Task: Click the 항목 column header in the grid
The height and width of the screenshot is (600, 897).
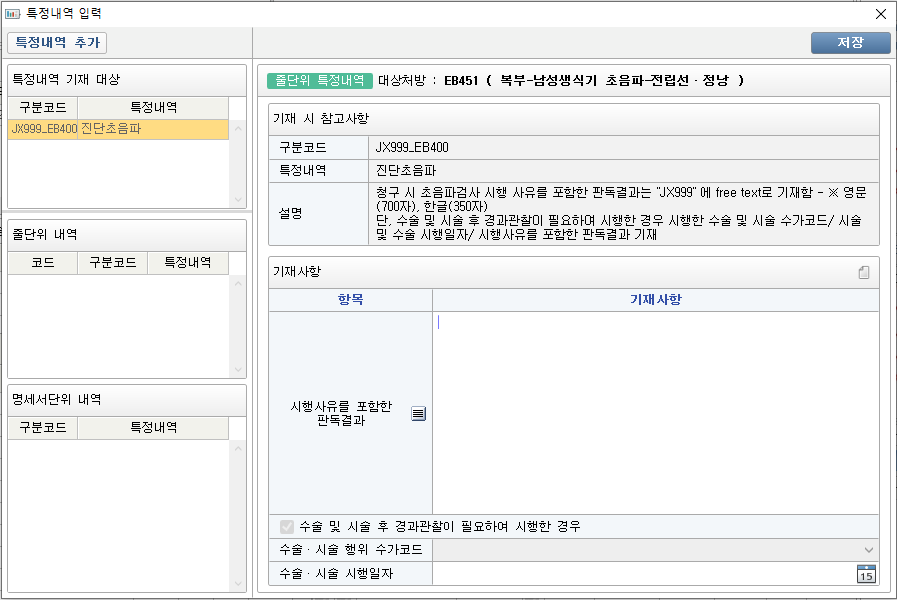Action: pos(350,299)
